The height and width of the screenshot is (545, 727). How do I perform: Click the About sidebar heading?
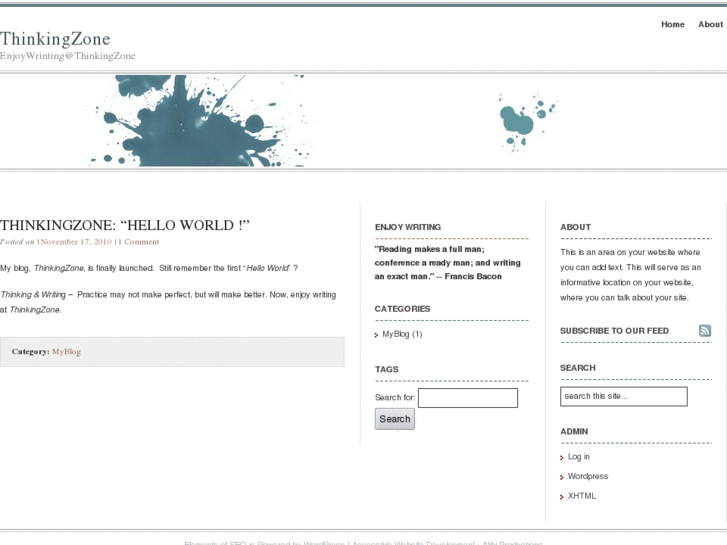[575, 227]
